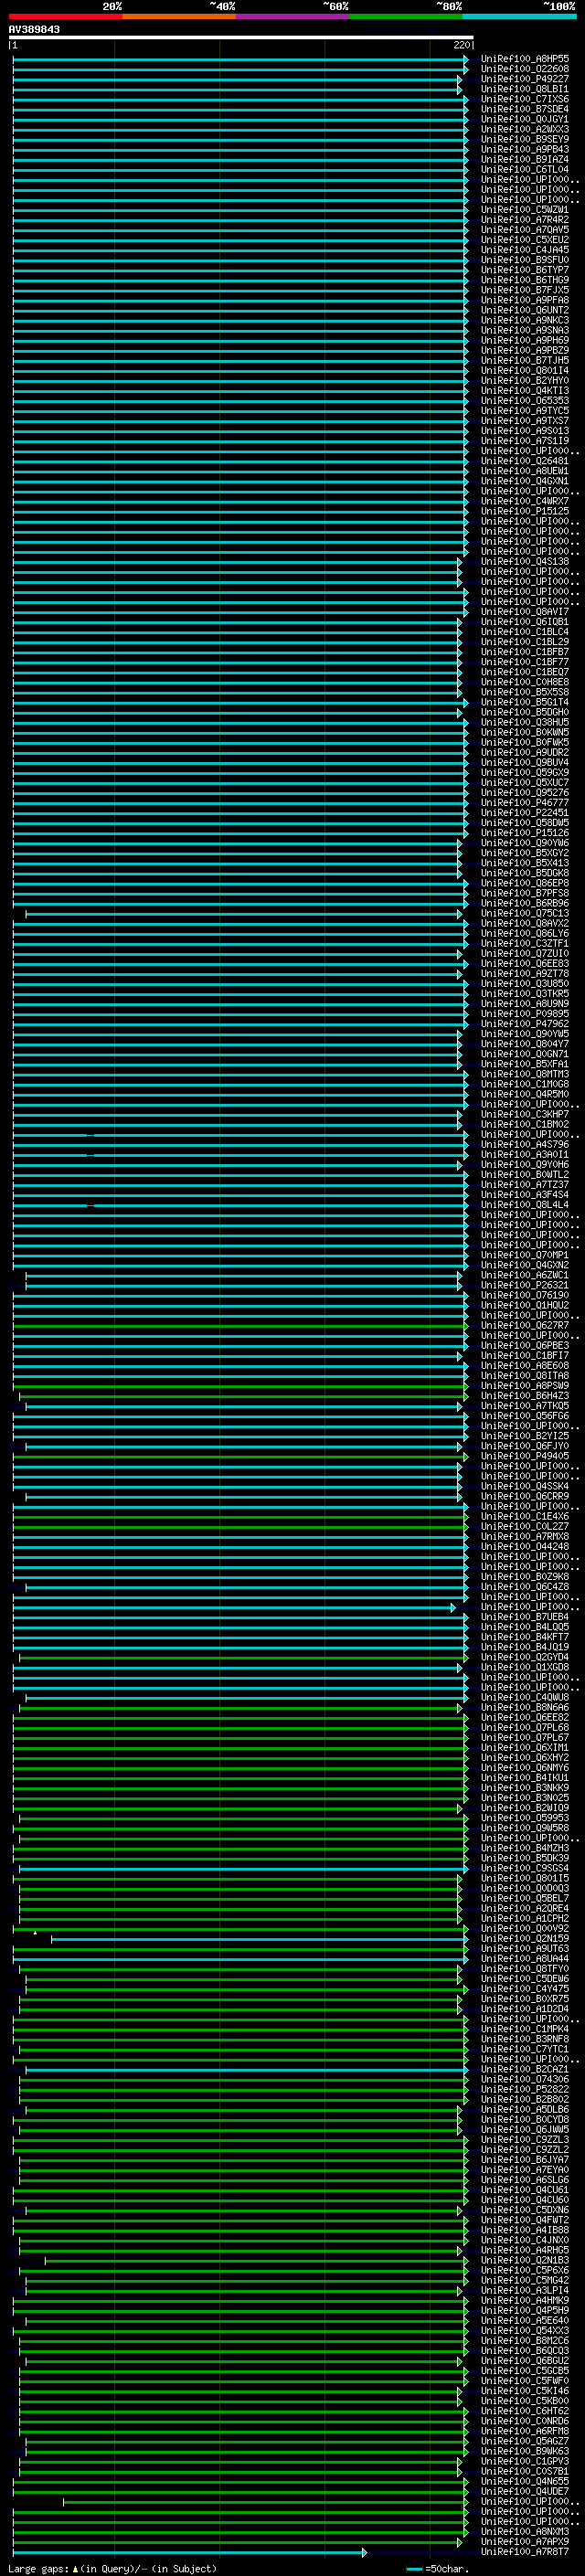Viewport: 585px width, 2576px height.
Task: Open hit UniRef100_Q9BUV4
Action: (x=524, y=762)
